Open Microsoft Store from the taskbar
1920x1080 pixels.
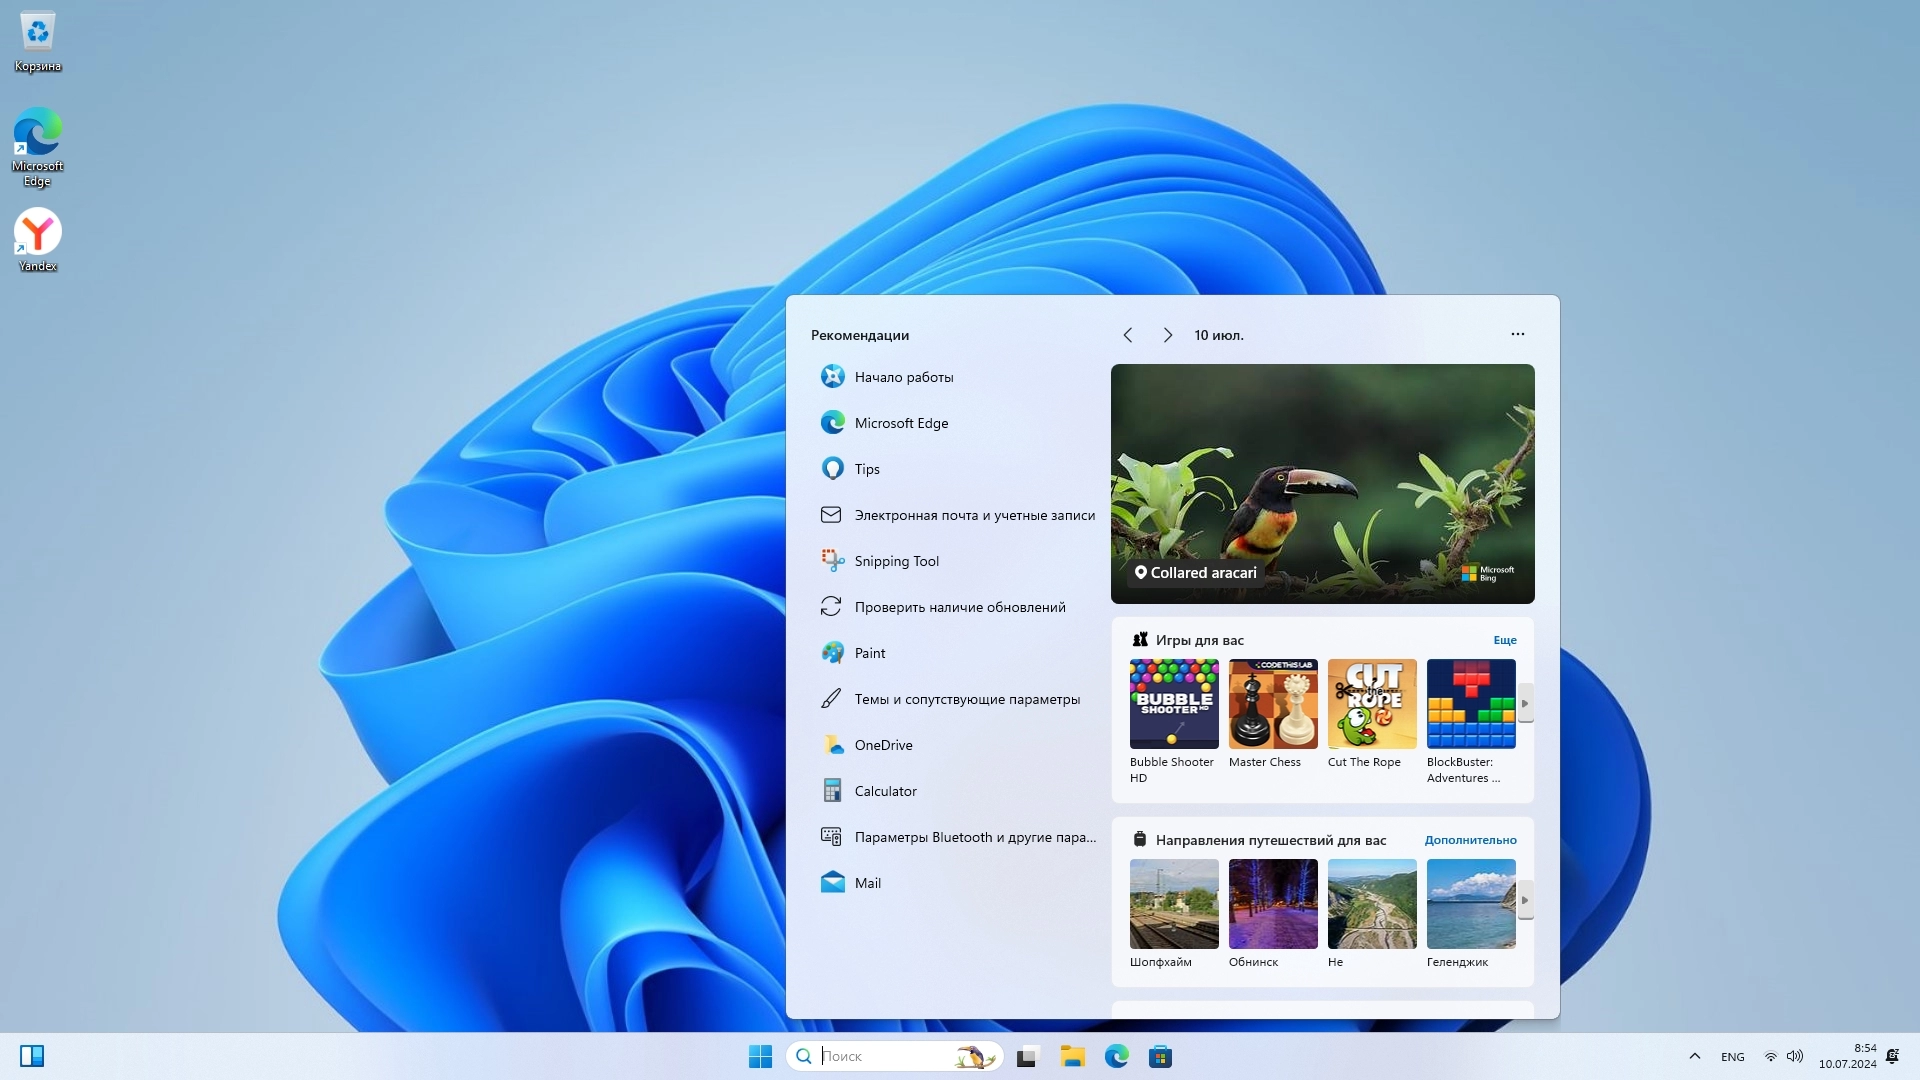click(1160, 1057)
